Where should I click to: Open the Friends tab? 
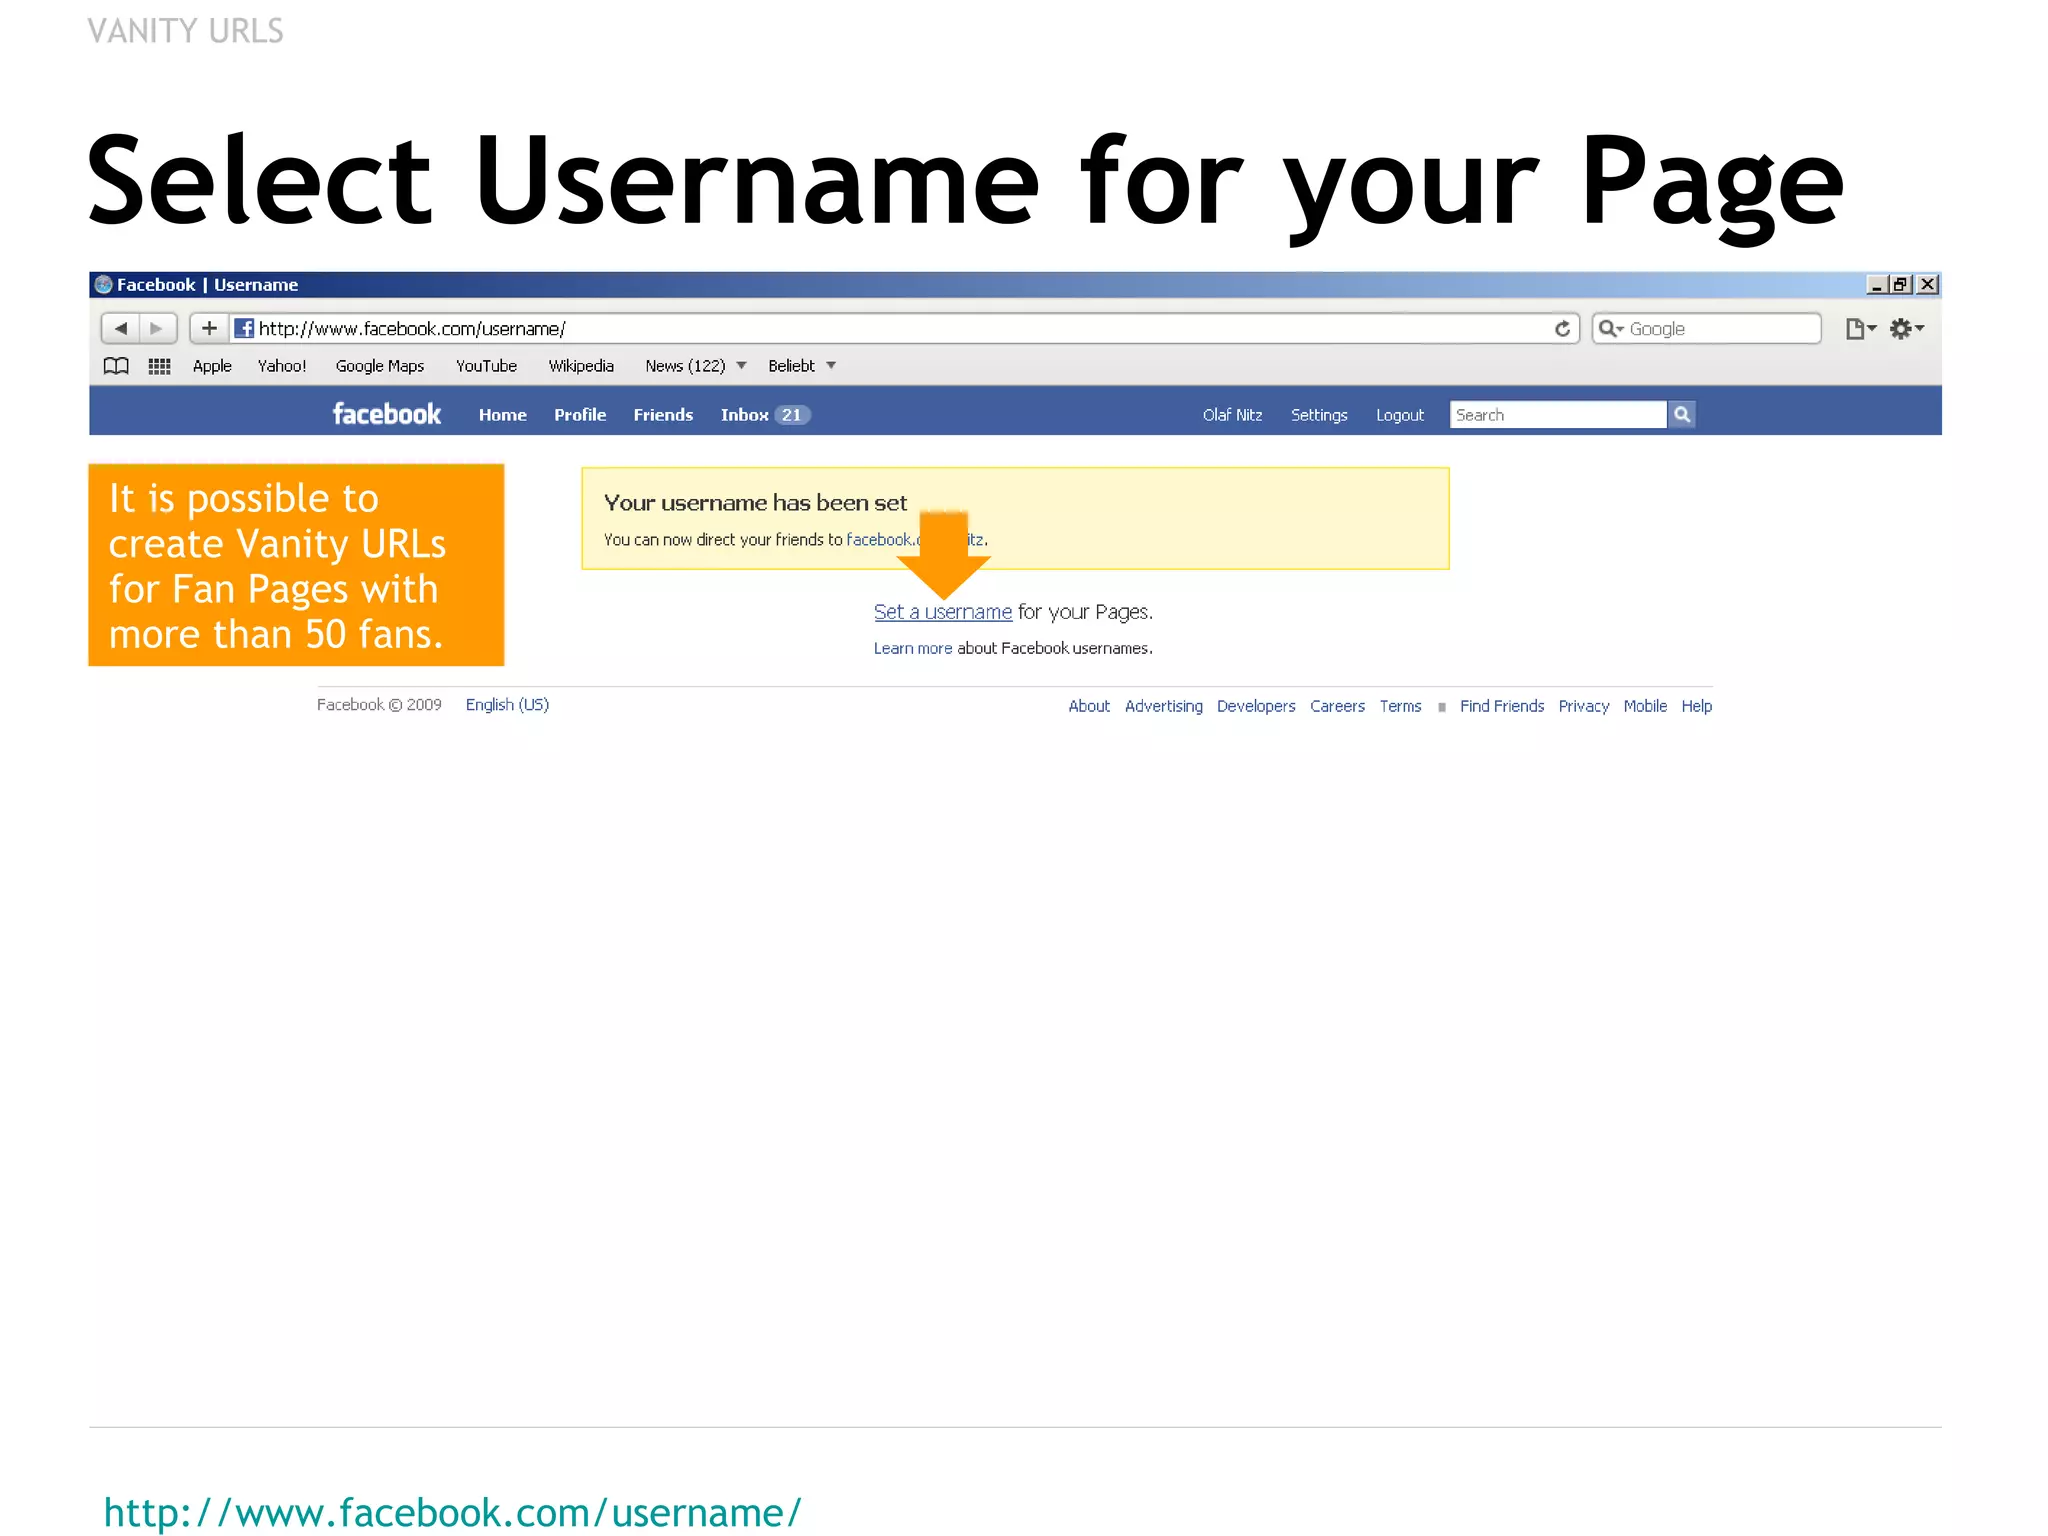(663, 415)
